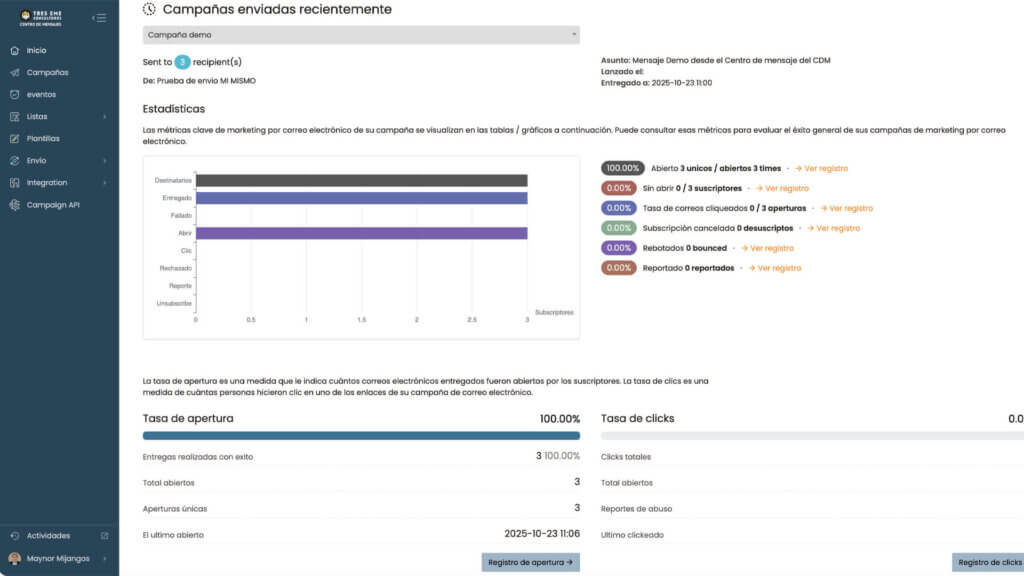The image size is (1024, 576).
Task: Expand the Integration submenu
Action: 104,182
